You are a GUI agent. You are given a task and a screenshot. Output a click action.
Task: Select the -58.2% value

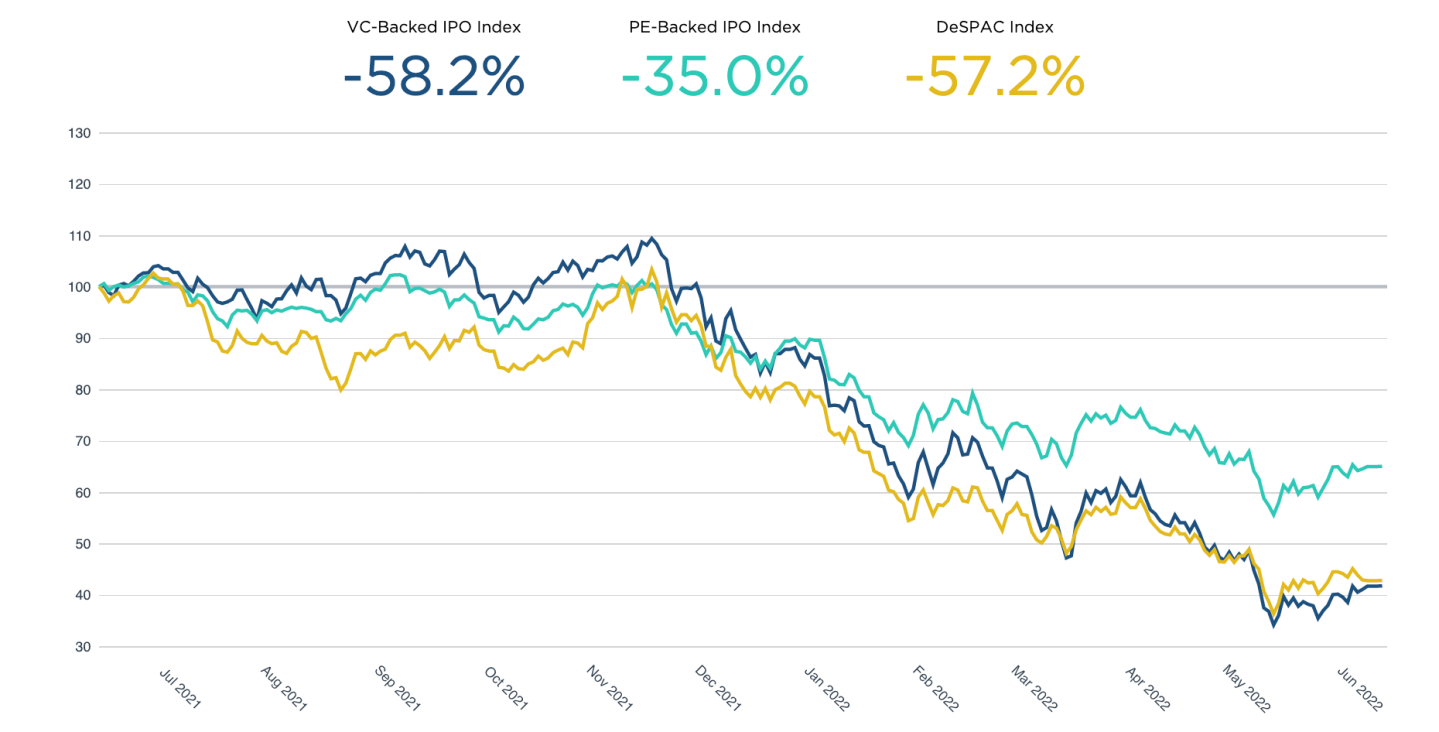433,76
